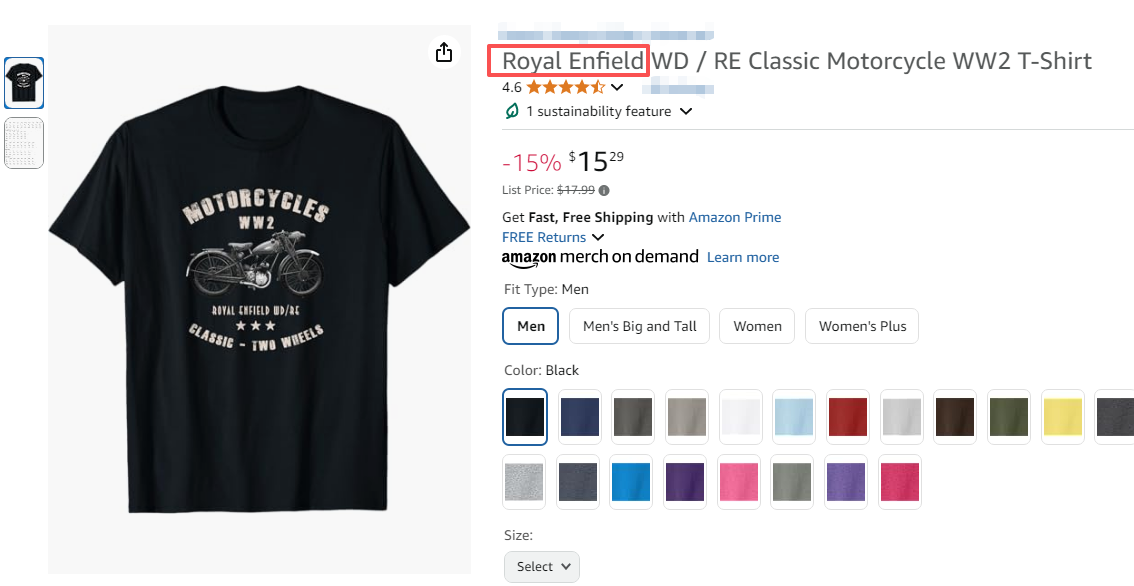Open the Amazon Prime link
Viewport: 1134px width, 586px height.
[735, 217]
